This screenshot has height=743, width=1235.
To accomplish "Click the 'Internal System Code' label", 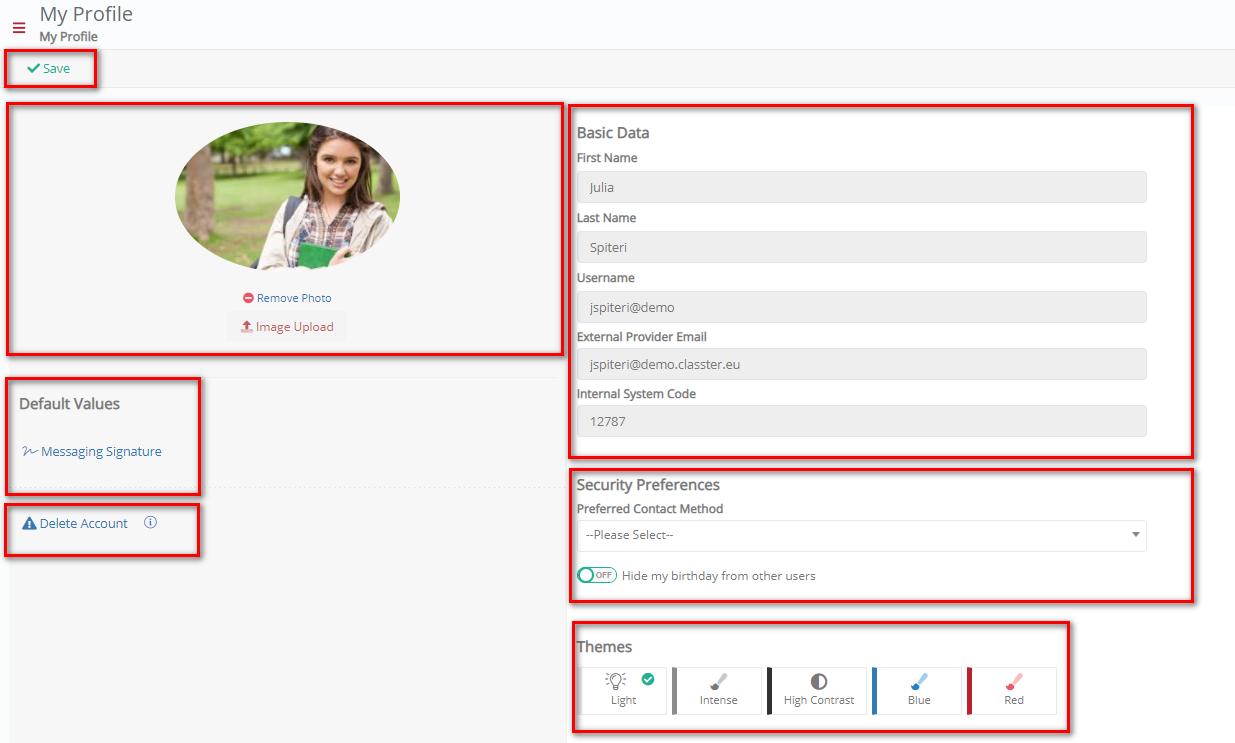I will coord(636,393).
